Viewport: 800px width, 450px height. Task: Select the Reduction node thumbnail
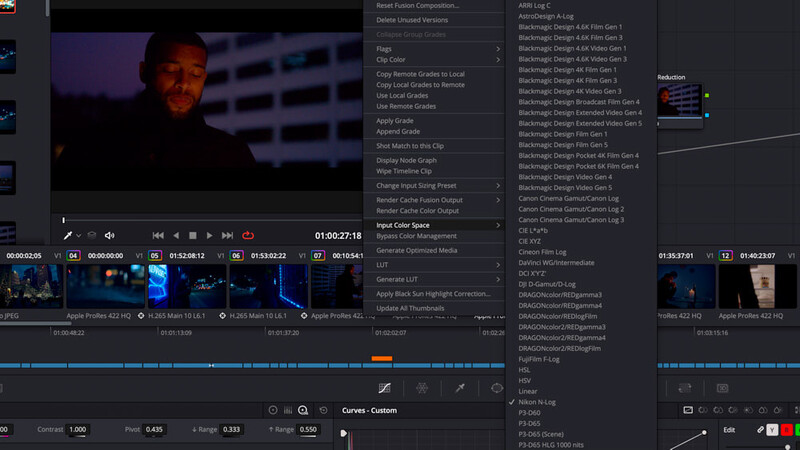tap(679, 101)
